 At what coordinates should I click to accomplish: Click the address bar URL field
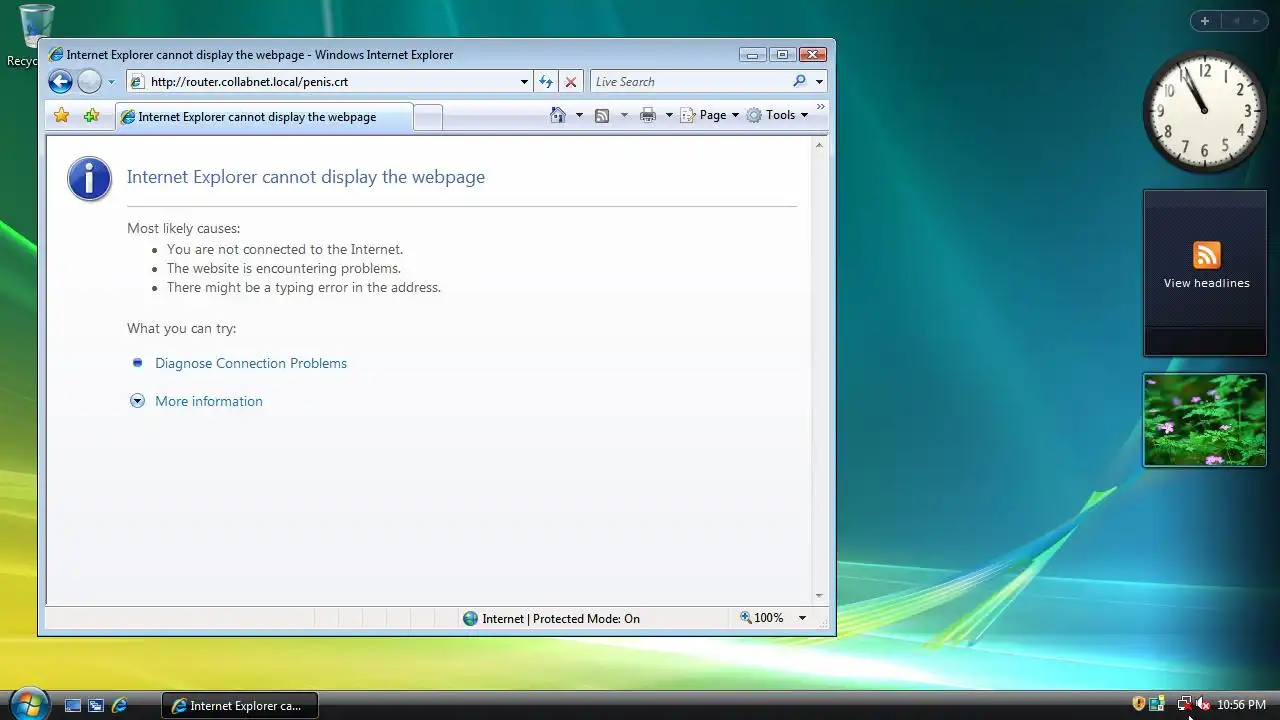coord(332,82)
